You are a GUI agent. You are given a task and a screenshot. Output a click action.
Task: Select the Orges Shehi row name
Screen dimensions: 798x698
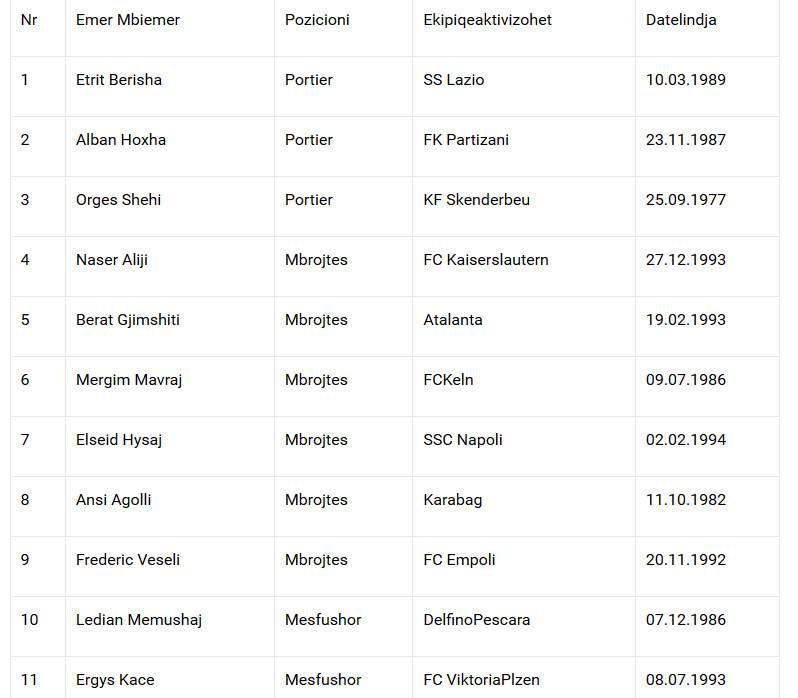click(x=118, y=200)
